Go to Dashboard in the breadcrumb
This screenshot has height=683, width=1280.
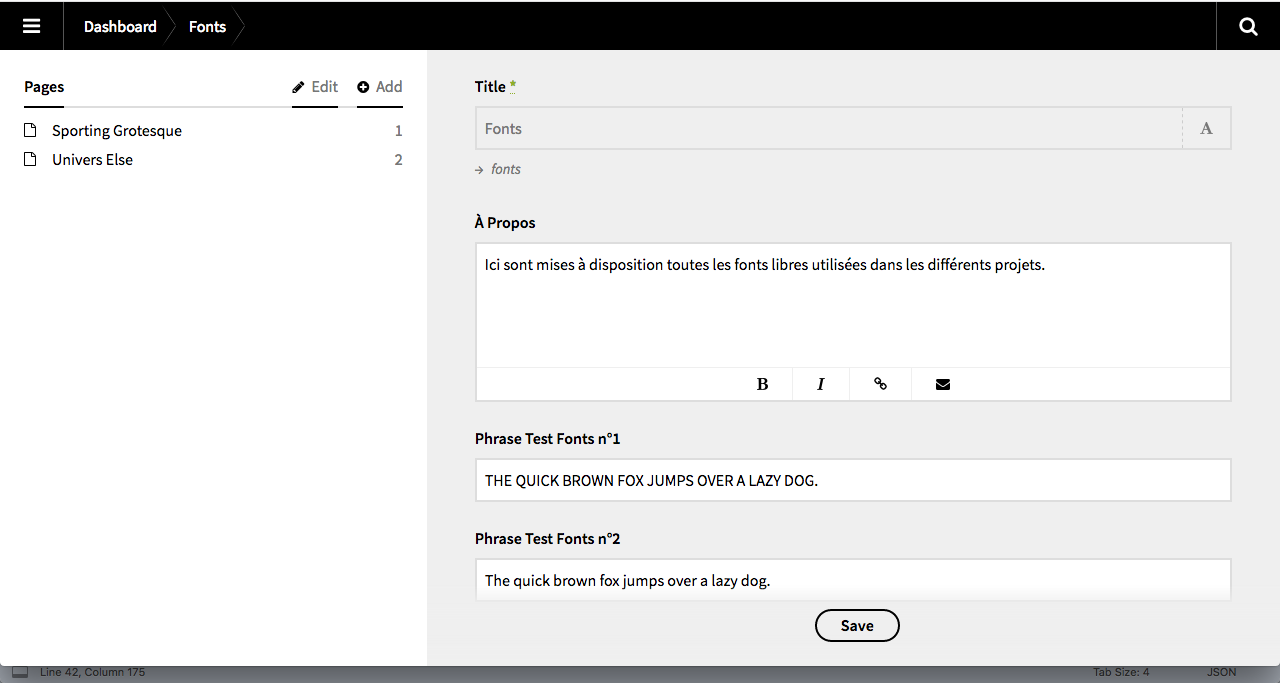tap(120, 26)
